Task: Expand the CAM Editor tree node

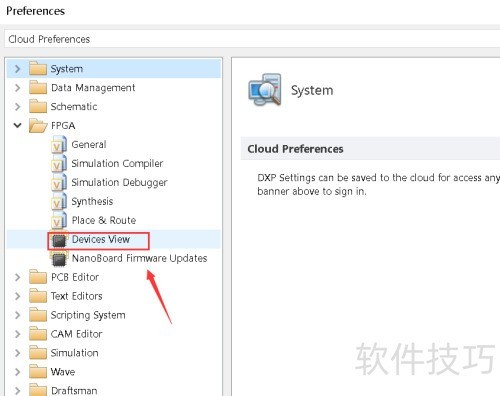Action: pyautogui.click(x=17, y=334)
